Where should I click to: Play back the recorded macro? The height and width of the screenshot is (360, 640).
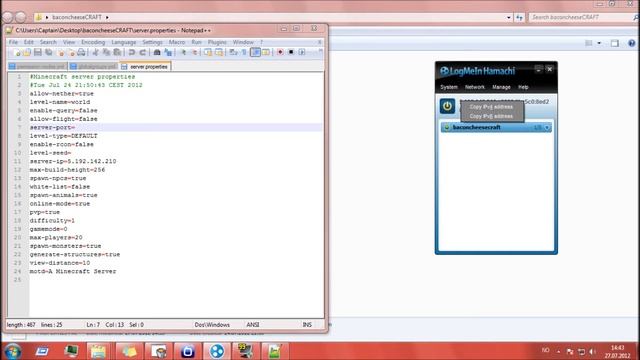coord(302,52)
